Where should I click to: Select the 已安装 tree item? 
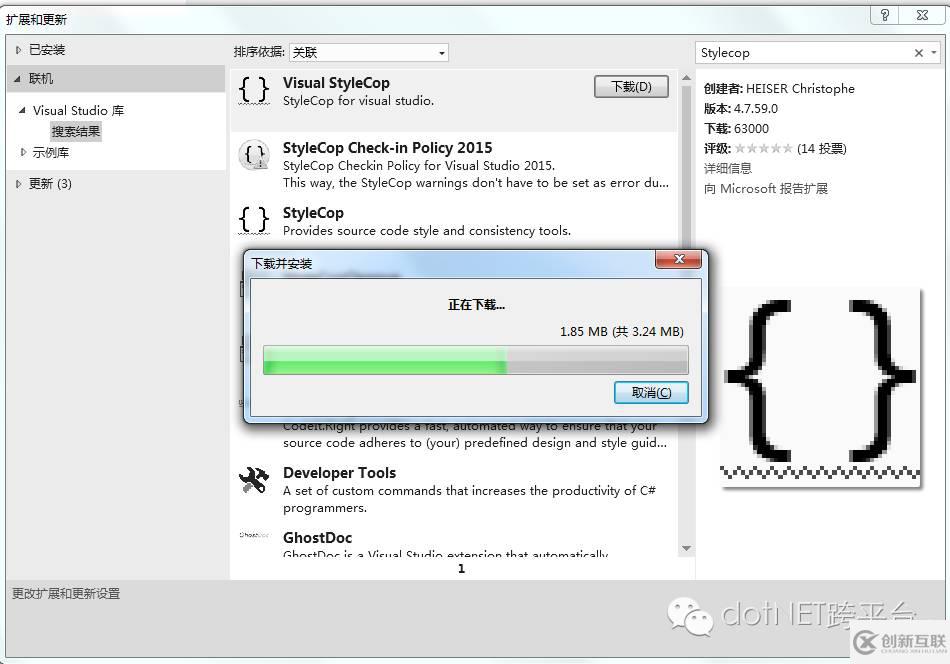[x=47, y=50]
